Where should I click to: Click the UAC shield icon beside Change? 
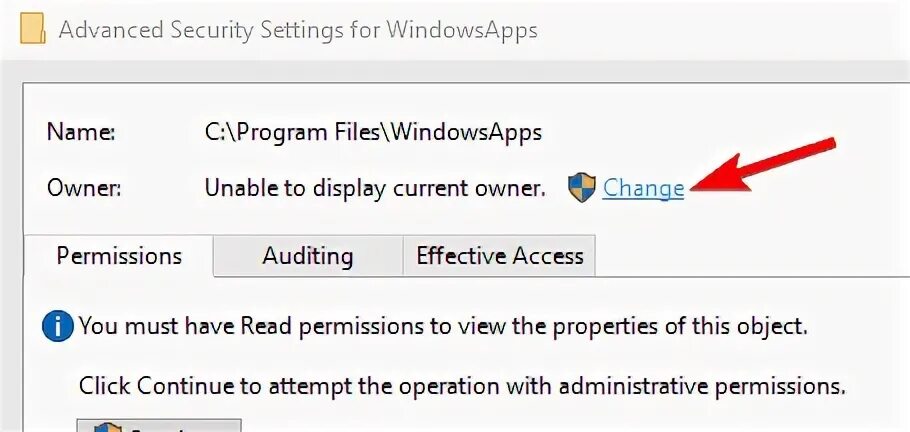click(581, 187)
